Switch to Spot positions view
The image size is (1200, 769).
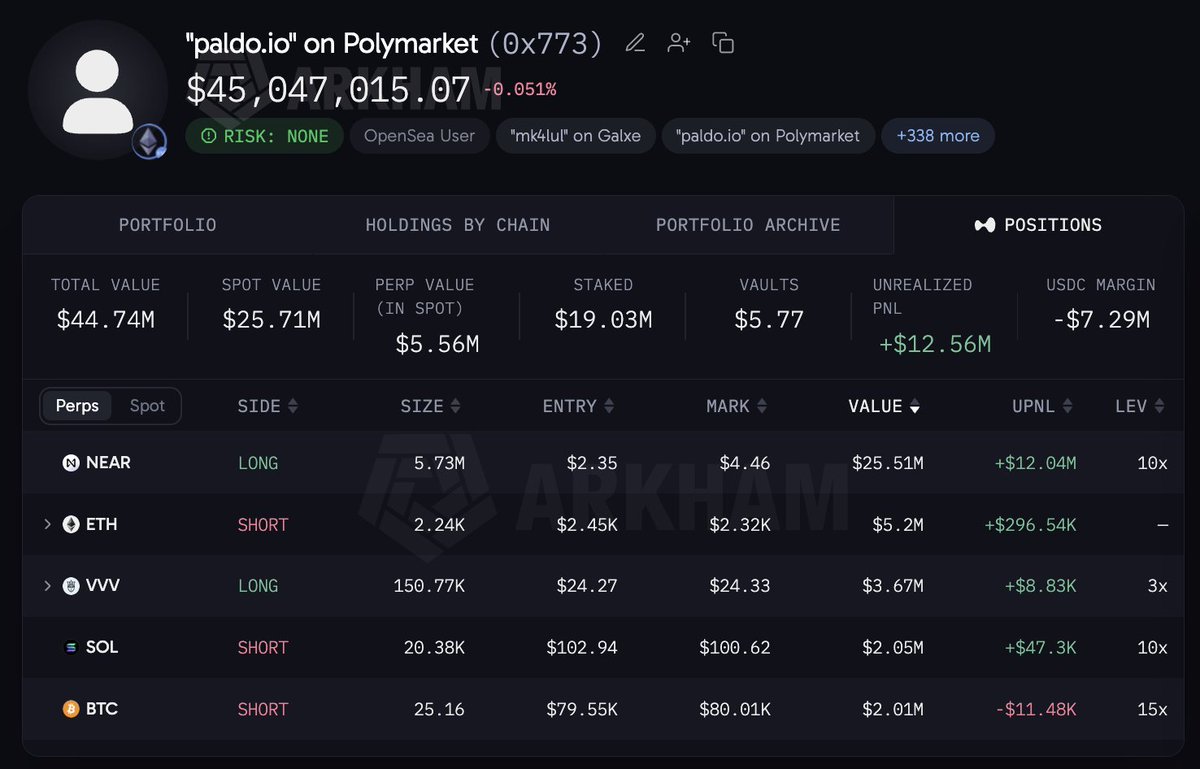147,406
